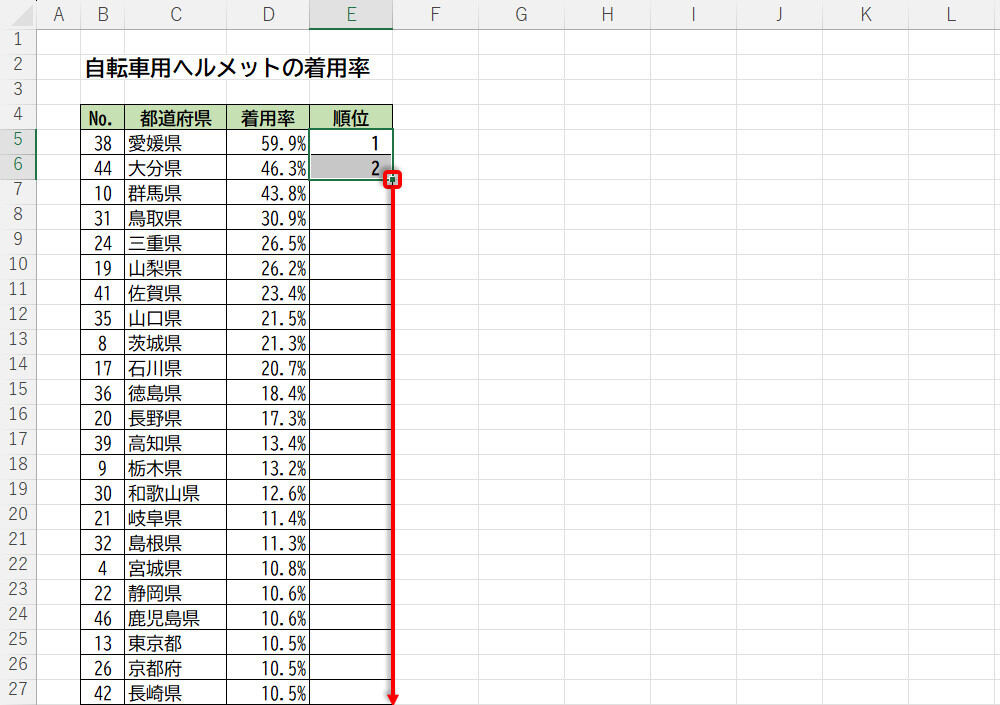This screenshot has height=705, width=1000.
Task: Select the row 27 header
Action: [x=18, y=692]
